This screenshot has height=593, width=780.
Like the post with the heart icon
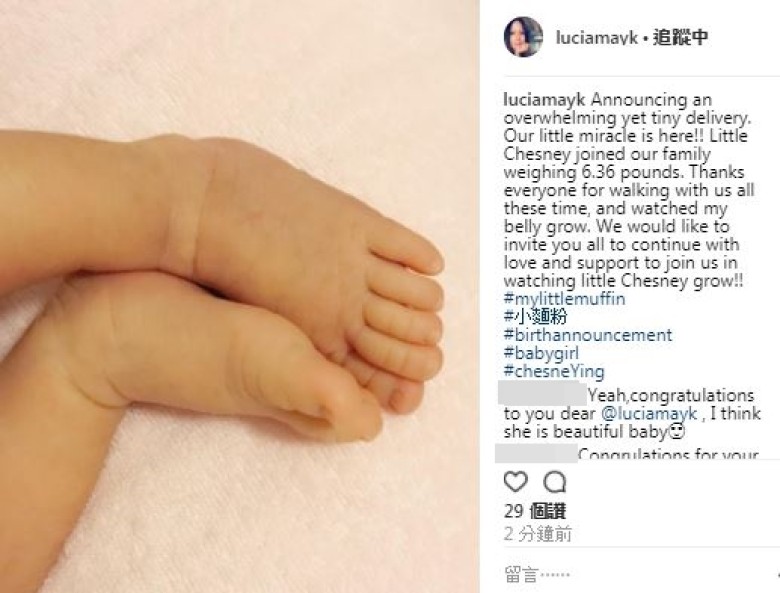pos(515,482)
